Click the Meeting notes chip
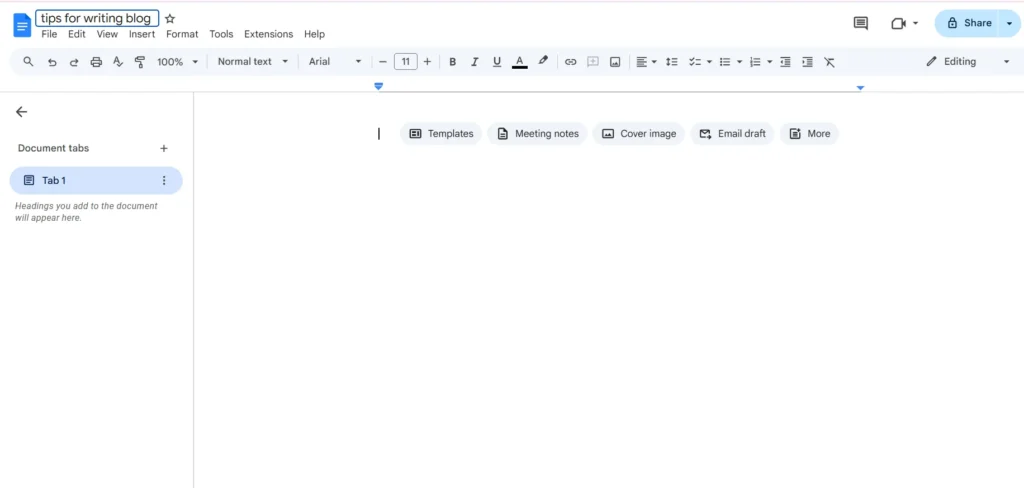The image size is (1024, 488). [x=536, y=134]
